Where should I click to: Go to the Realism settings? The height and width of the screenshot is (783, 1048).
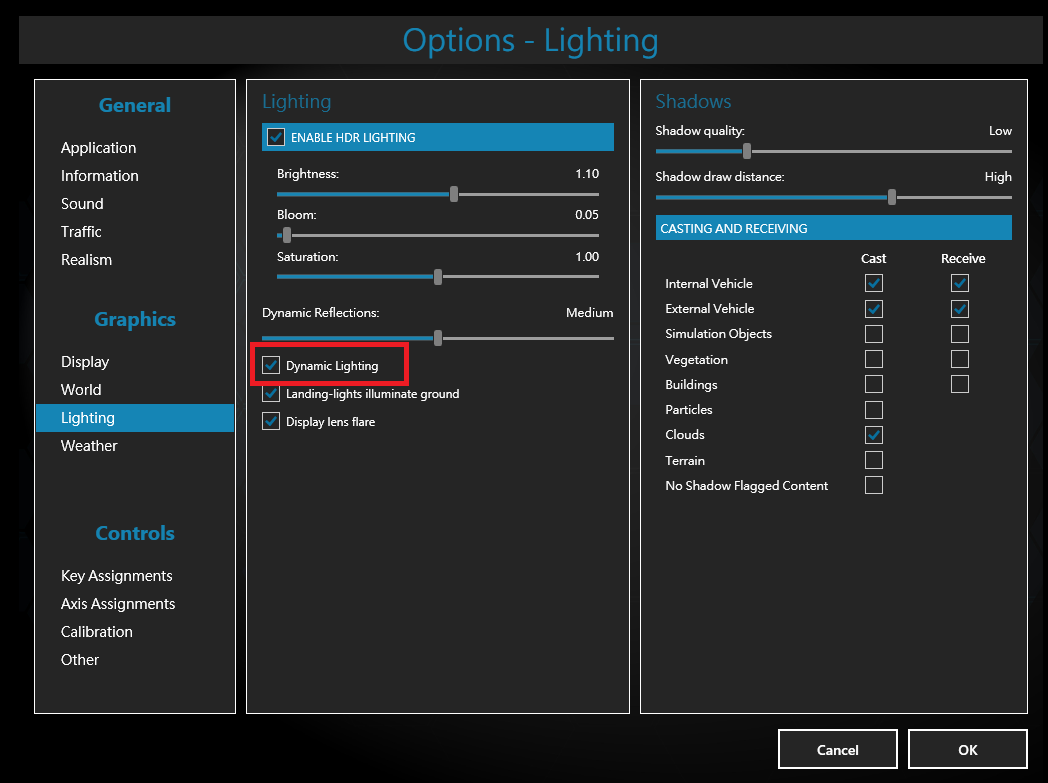coord(86,260)
